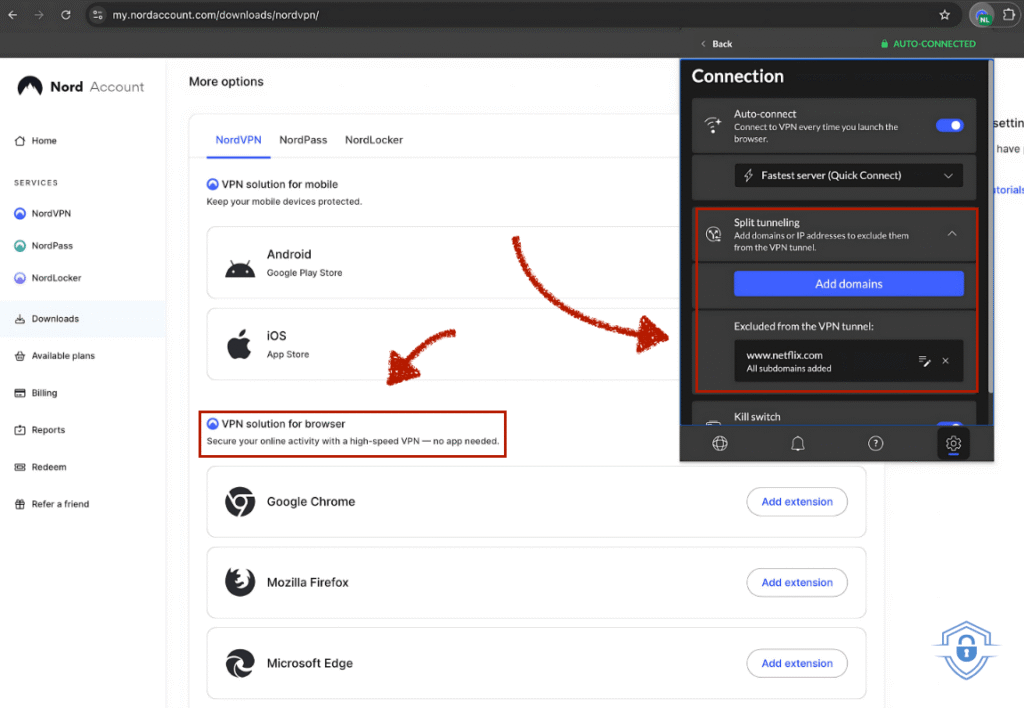This screenshot has width=1024, height=708.
Task: Open site information icon in address bar
Action: [97, 14]
